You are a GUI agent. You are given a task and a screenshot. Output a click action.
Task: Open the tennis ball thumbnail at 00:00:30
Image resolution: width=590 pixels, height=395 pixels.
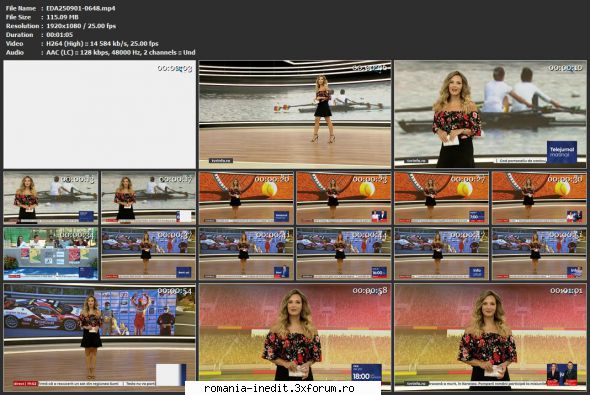point(539,198)
